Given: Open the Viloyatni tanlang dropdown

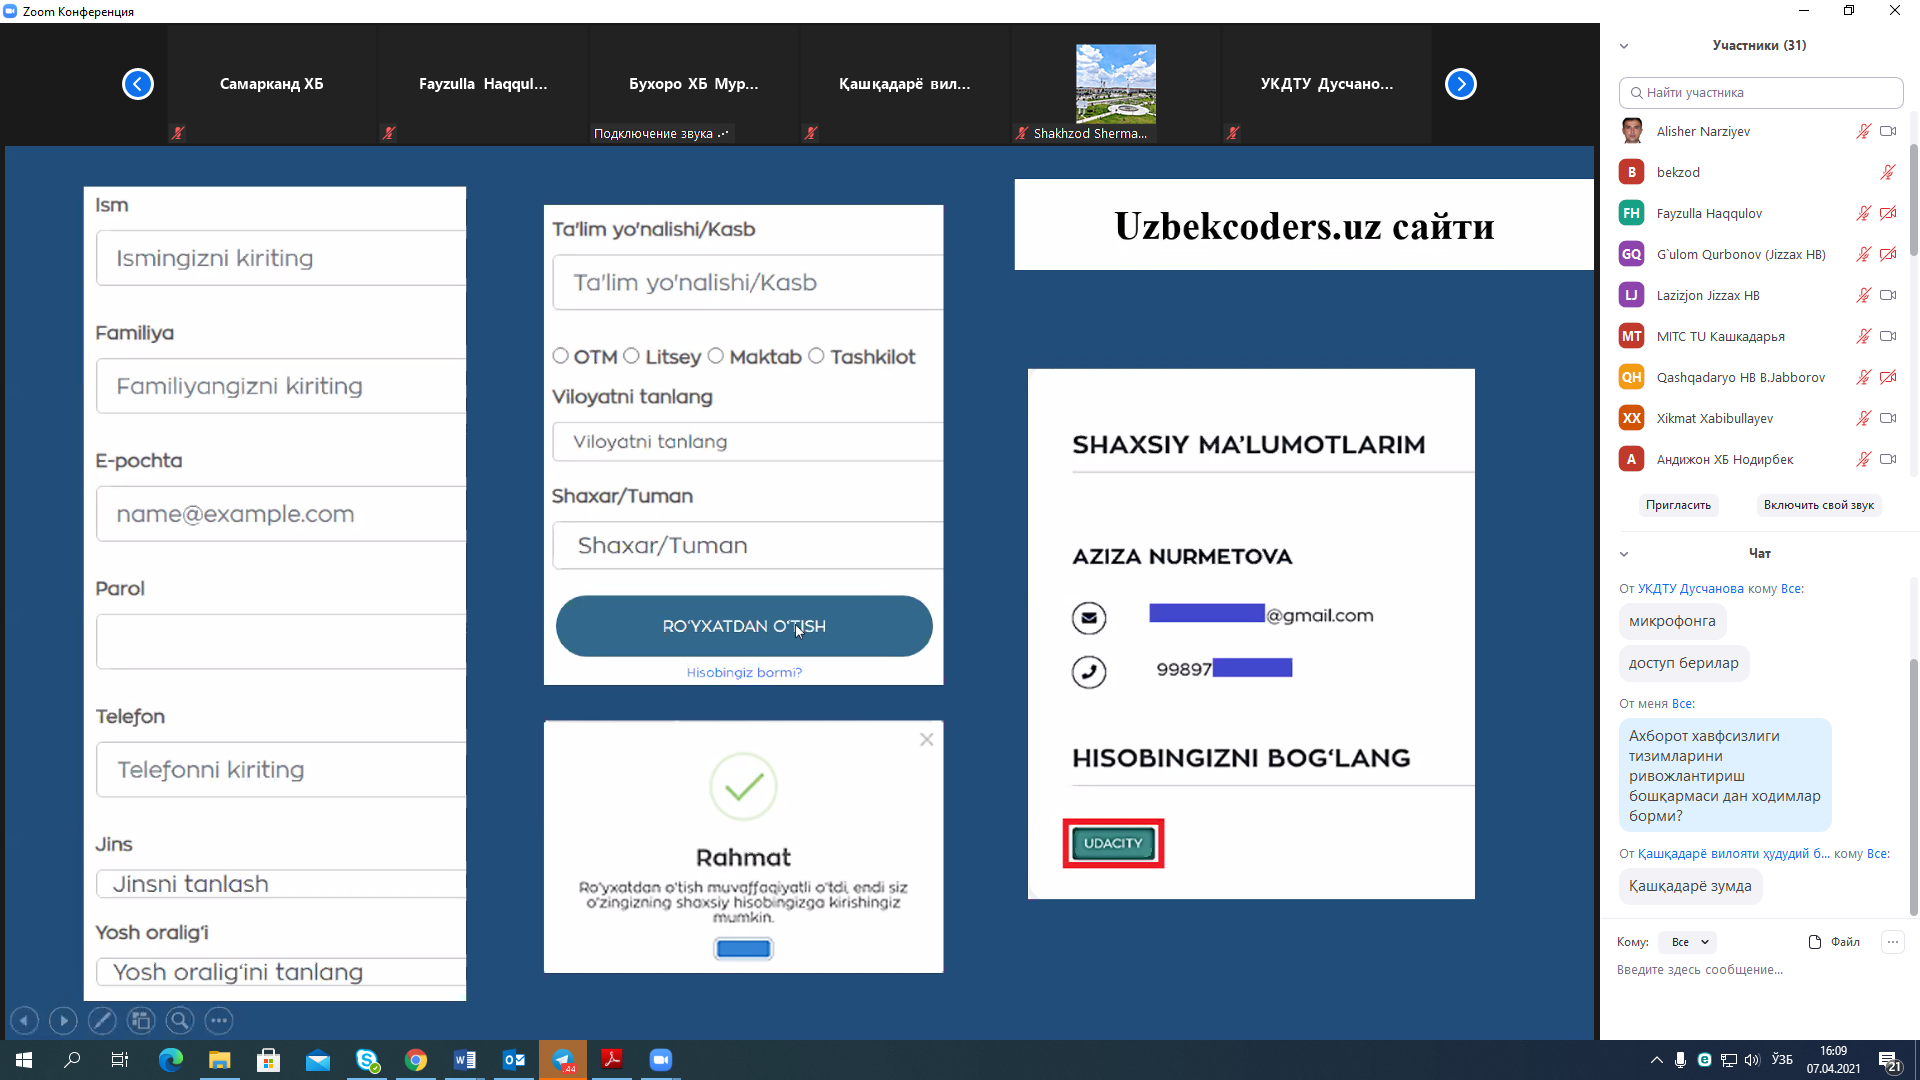Looking at the screenshot, I should point(748,442).
